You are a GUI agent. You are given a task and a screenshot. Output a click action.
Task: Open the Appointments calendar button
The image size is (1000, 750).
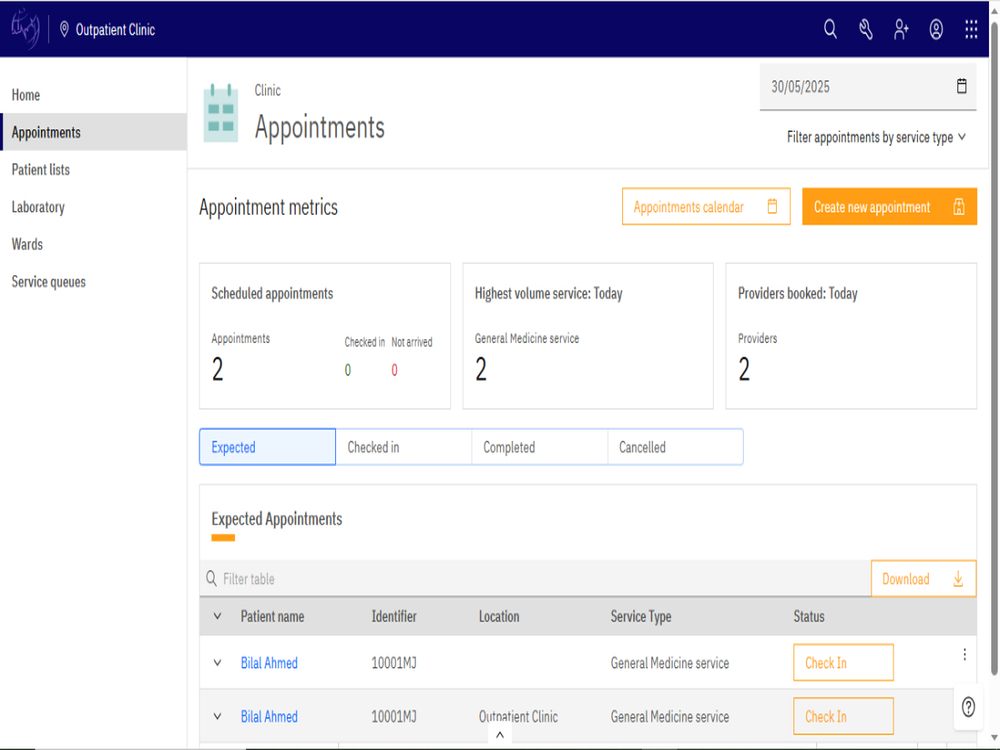pyautogui.click(x=706, y=207)
